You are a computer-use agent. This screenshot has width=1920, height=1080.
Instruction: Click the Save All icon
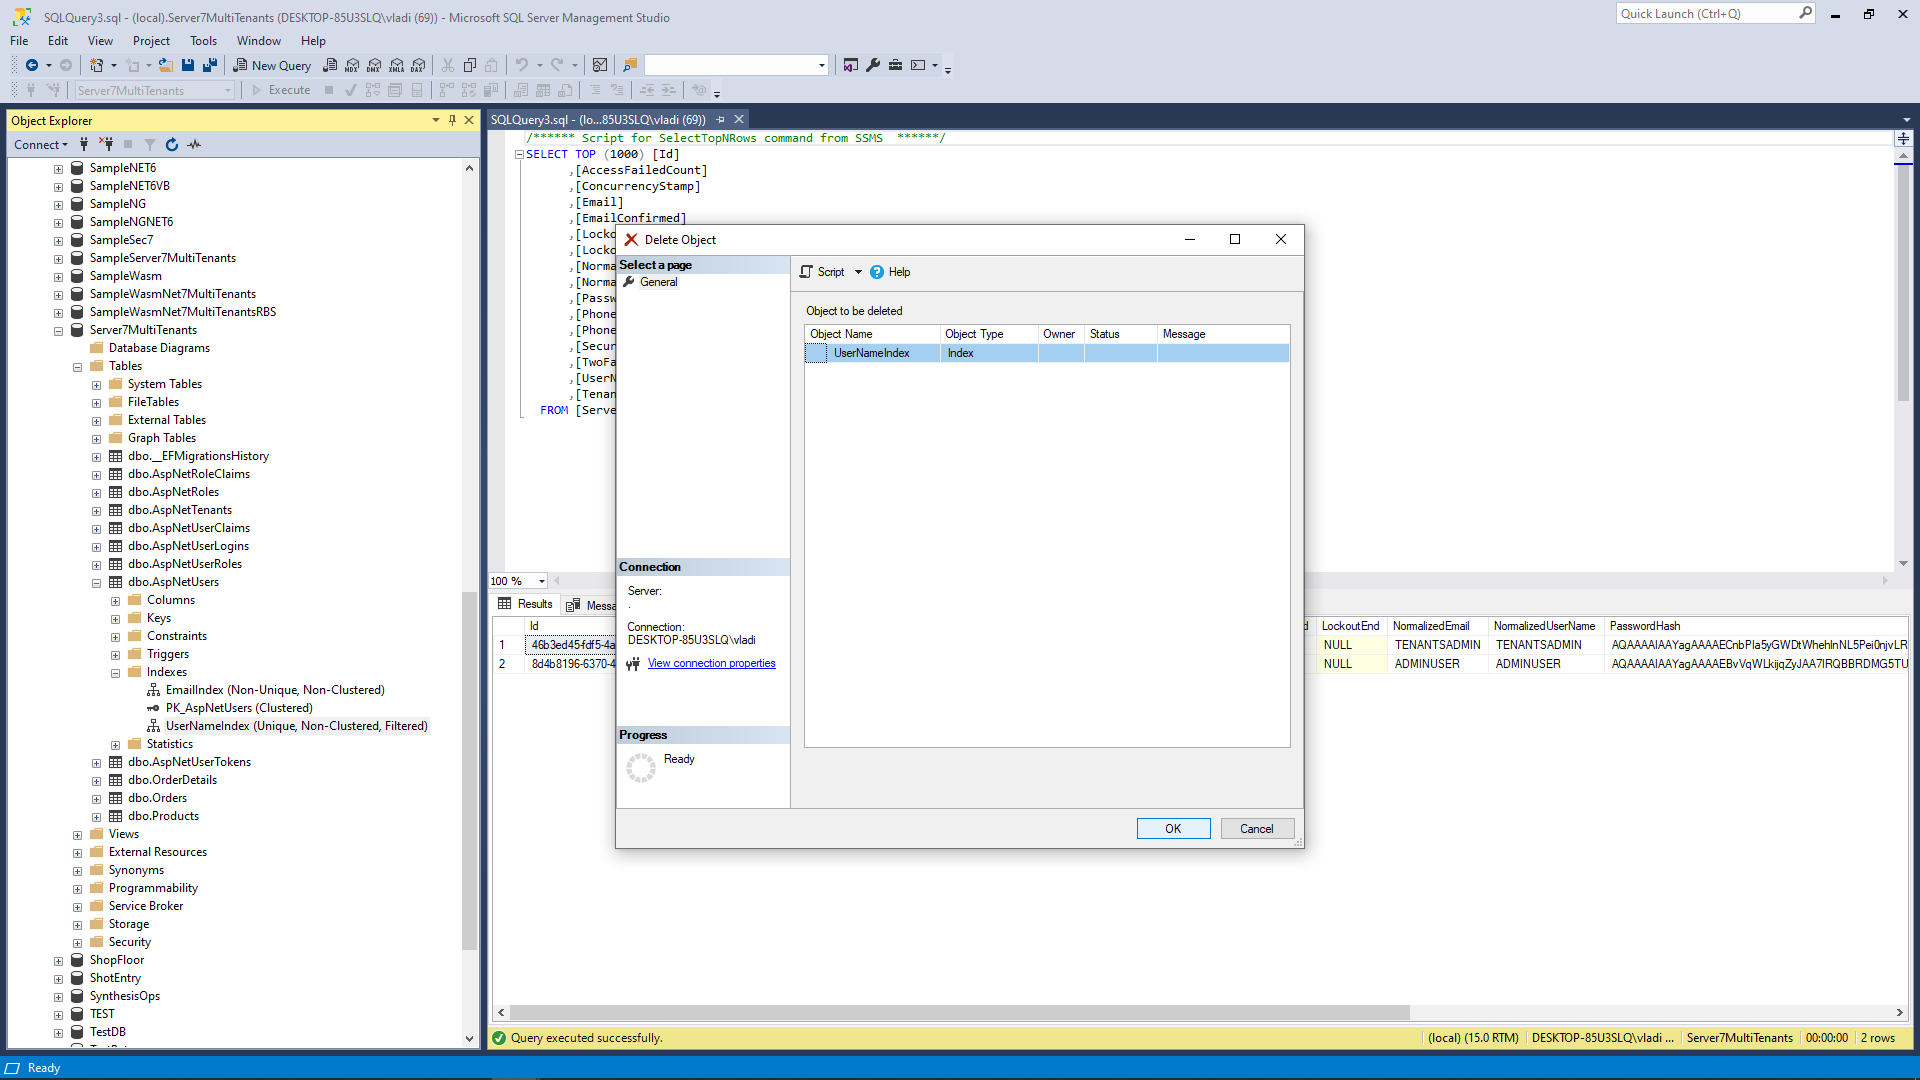210,65
